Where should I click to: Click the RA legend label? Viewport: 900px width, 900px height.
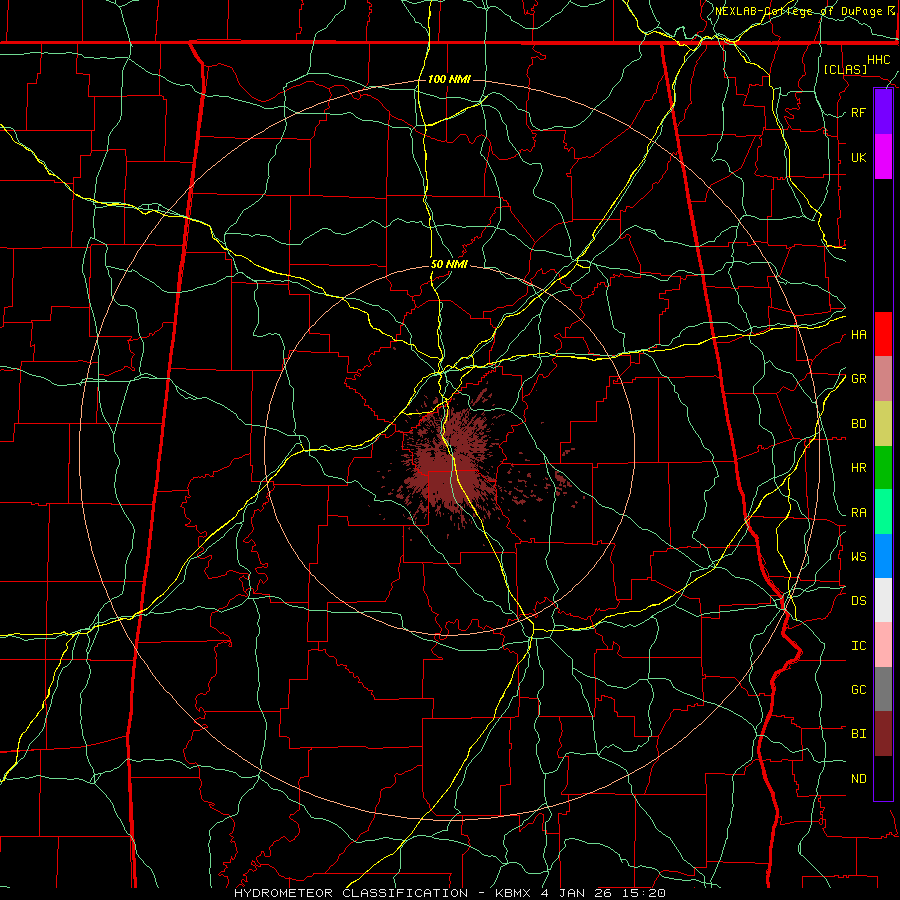pyautogui.click(x=858, y=513)
